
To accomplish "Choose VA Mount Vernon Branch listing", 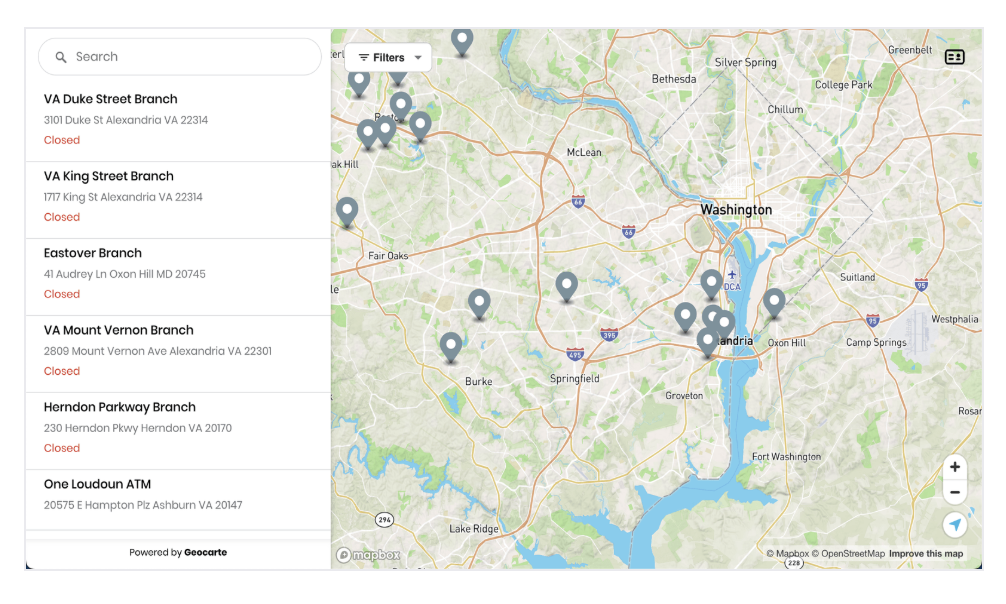I will (119, 330).
